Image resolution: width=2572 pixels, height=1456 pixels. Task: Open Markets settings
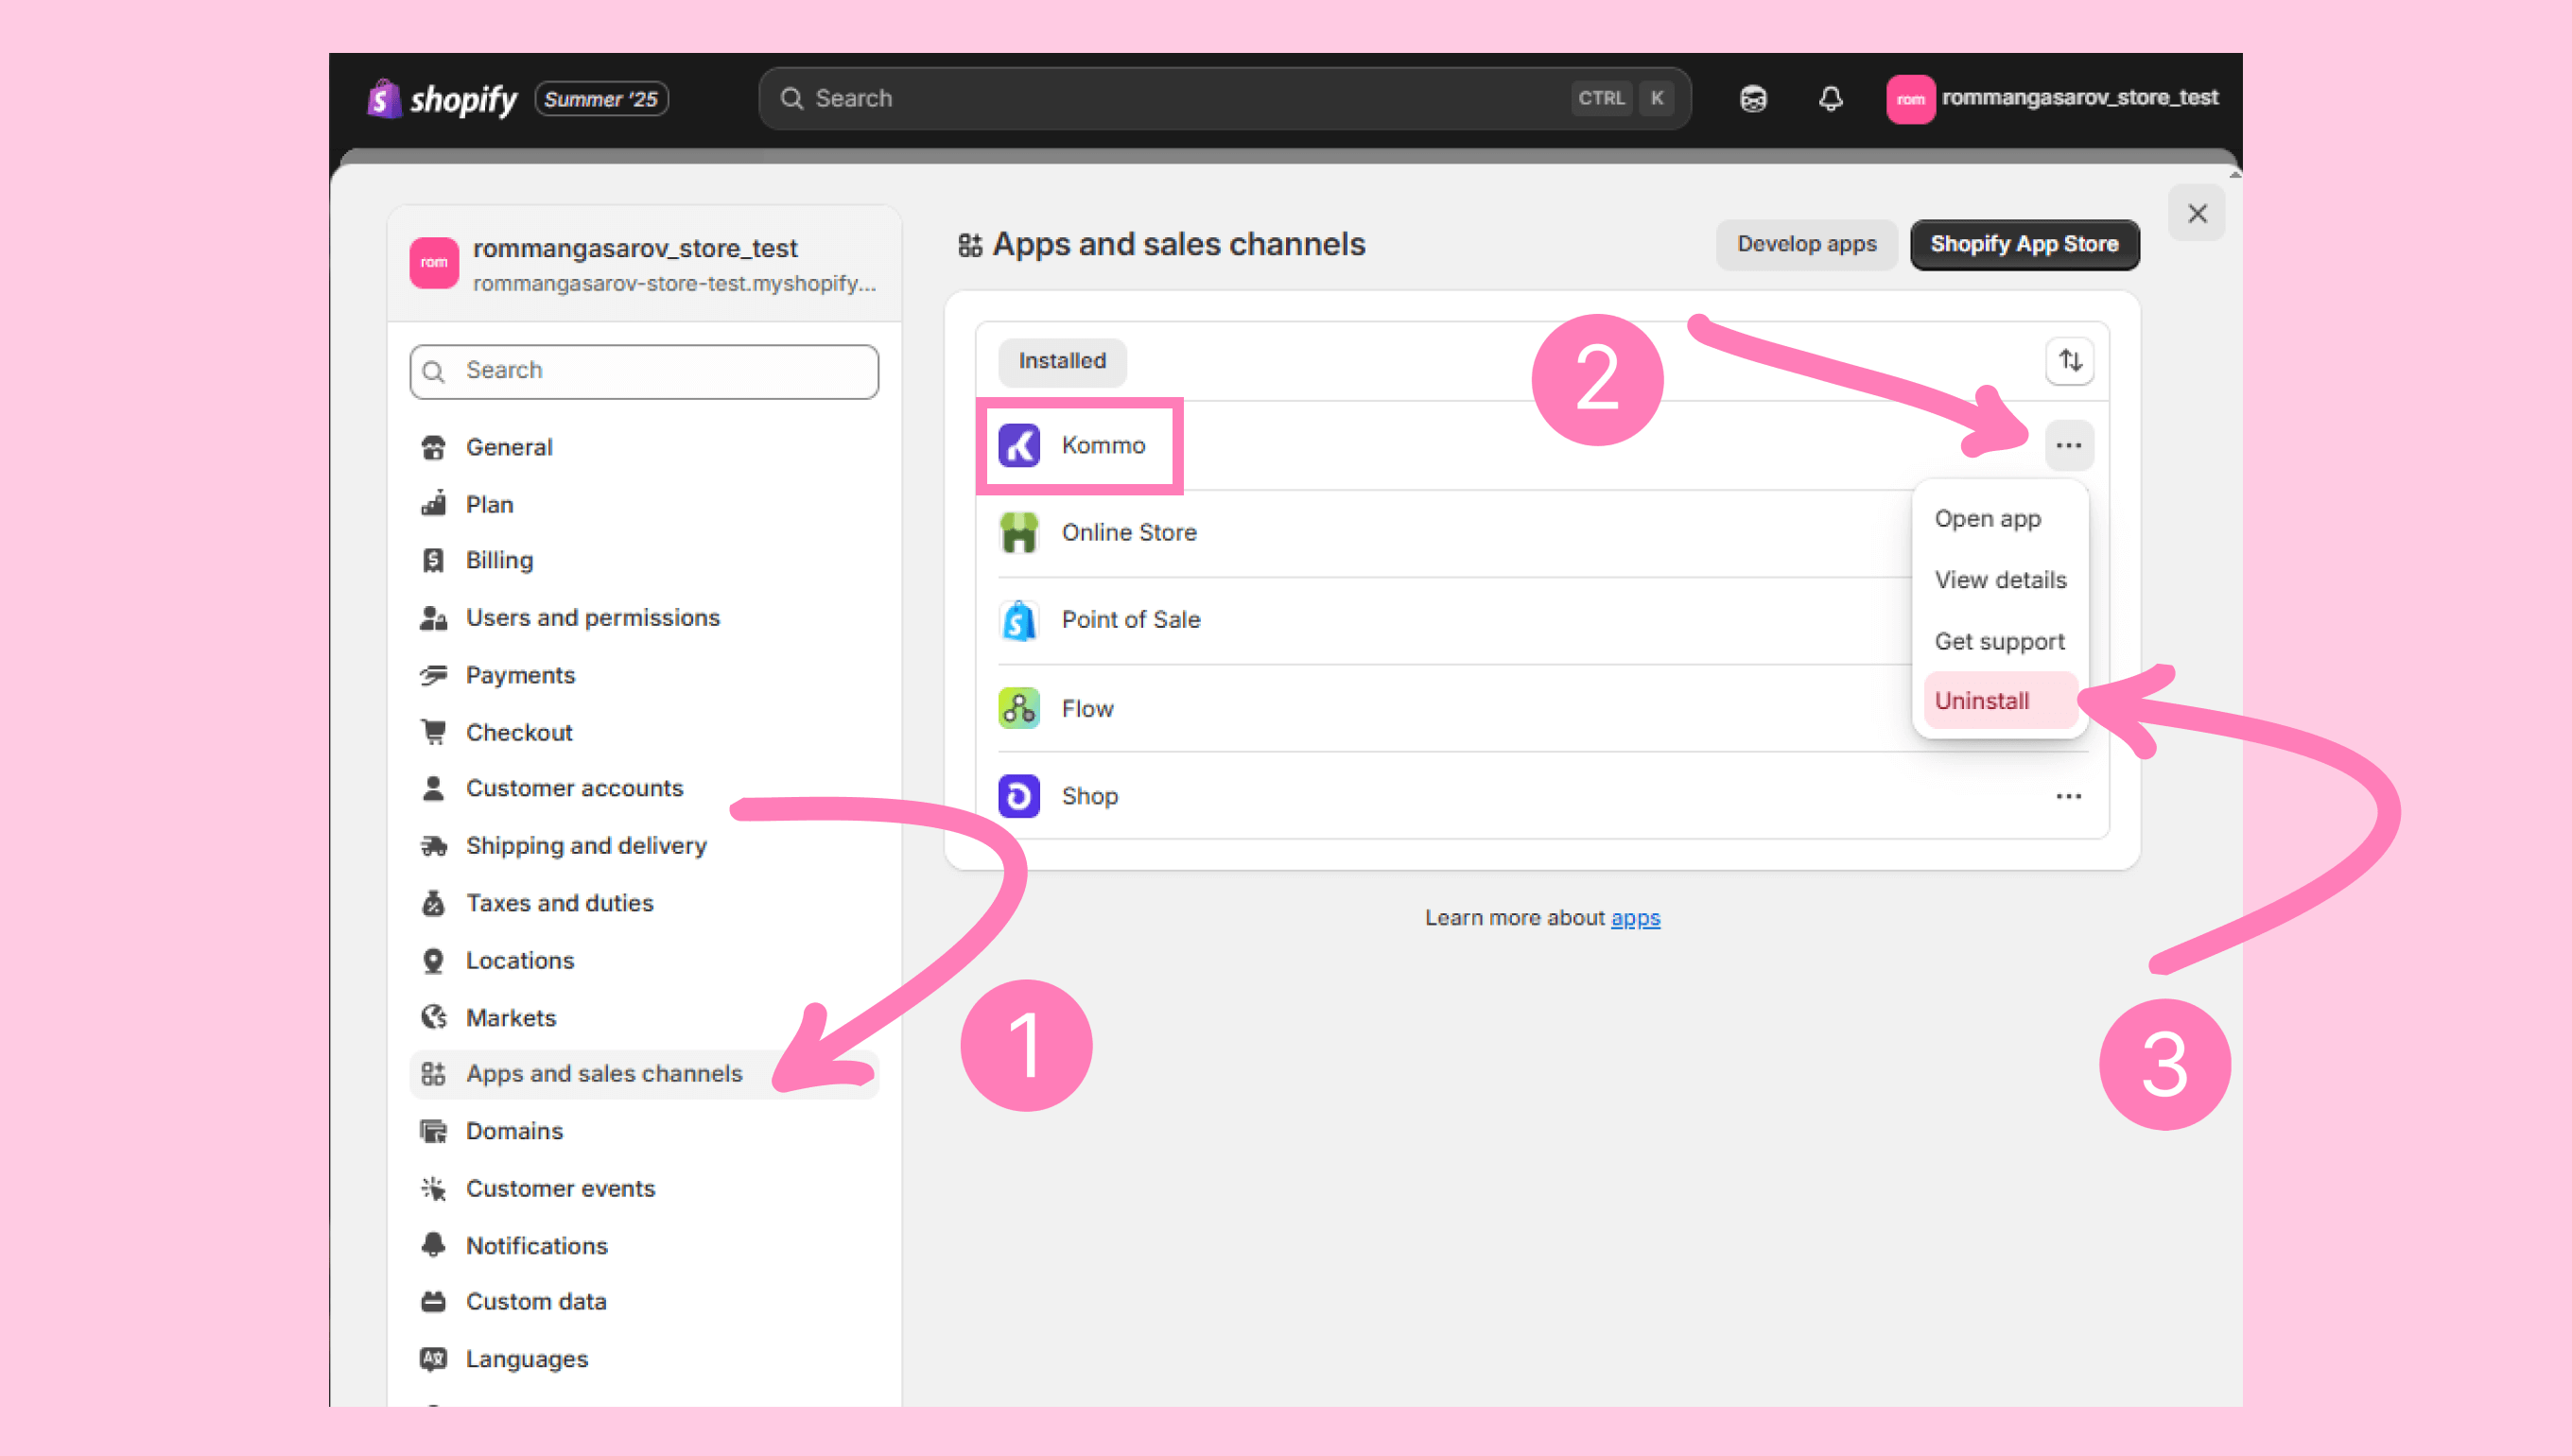tap(644, 1017)
